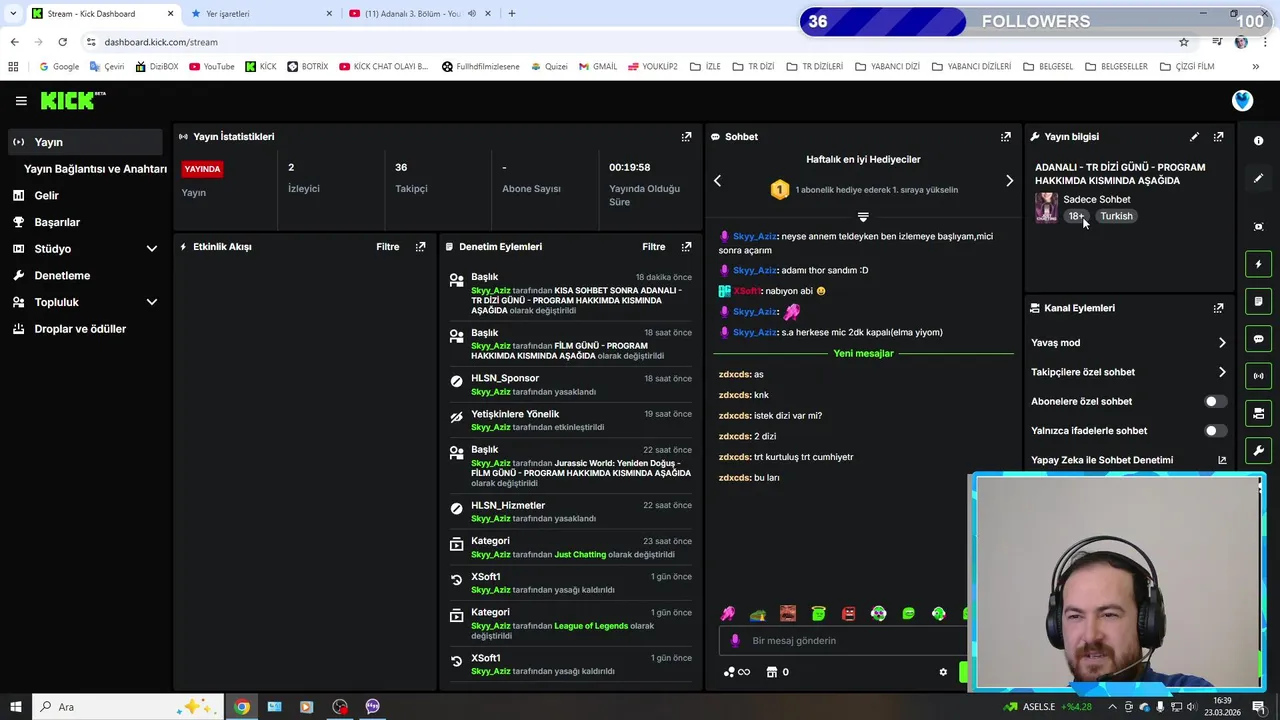Edit stream info with pencil in Yayın bilgisi
Viewport: 1280px width, 720px height.
(1194, 137)
